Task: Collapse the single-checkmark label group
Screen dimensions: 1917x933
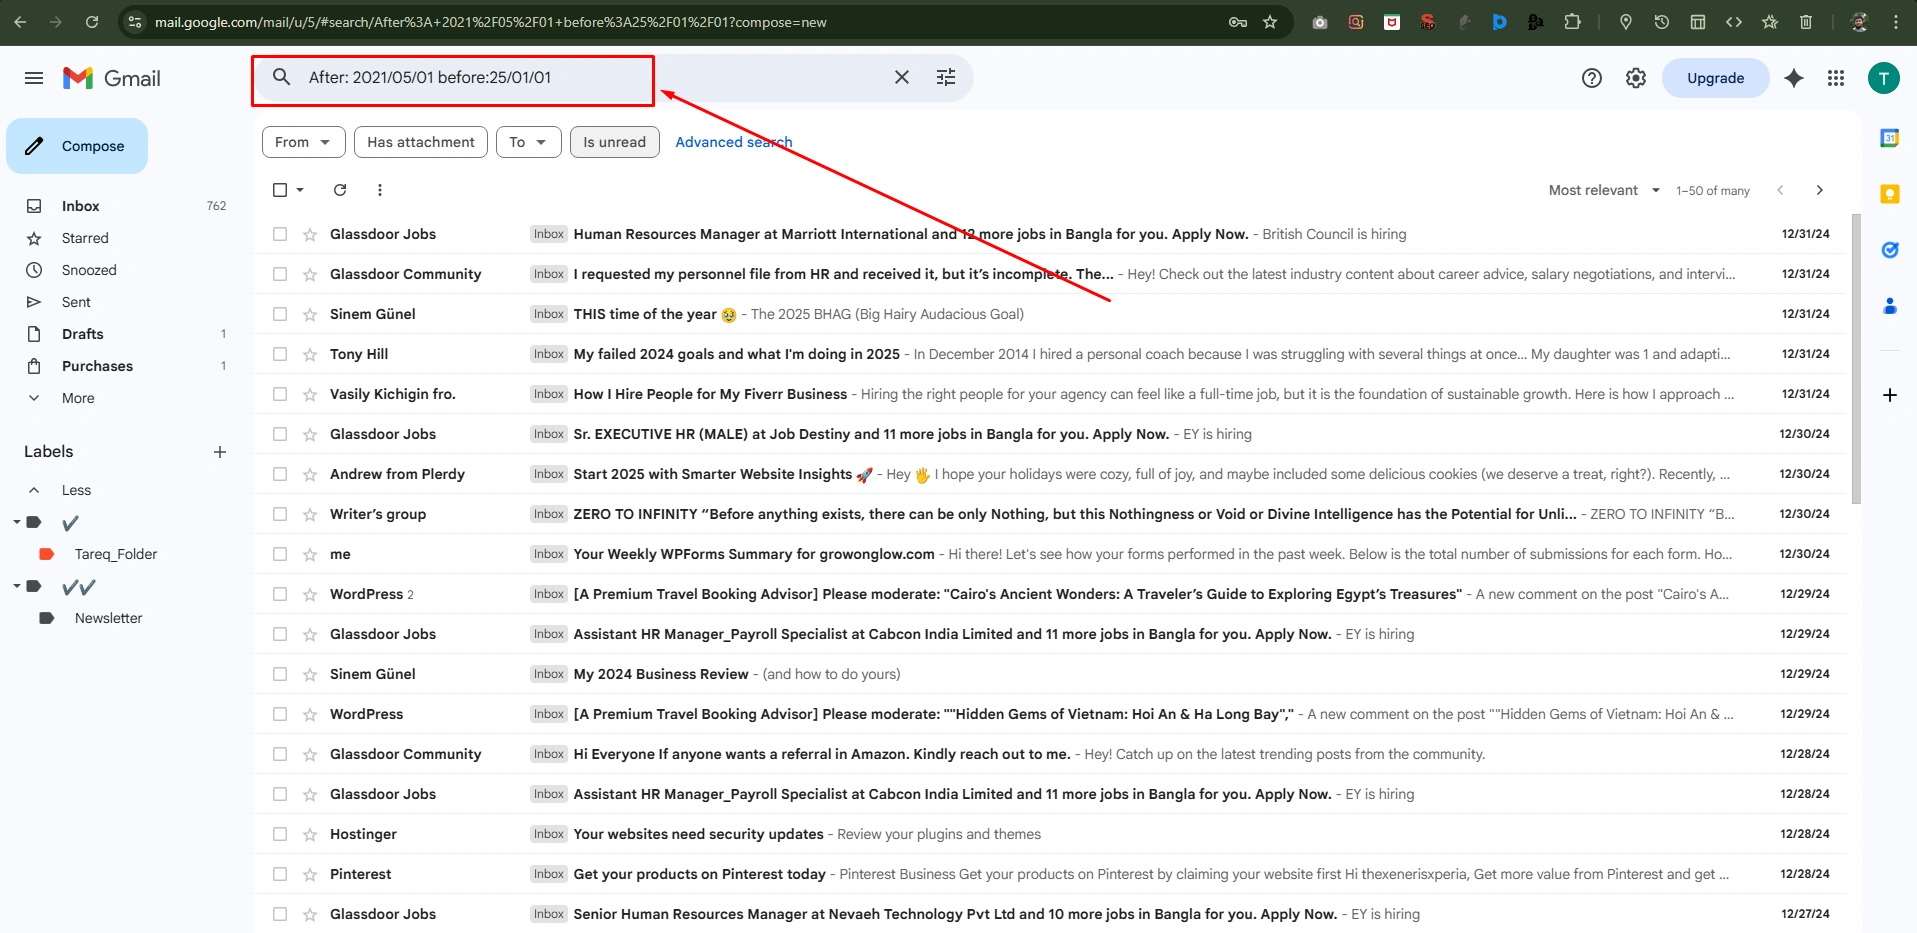Action: pos(17,522)
